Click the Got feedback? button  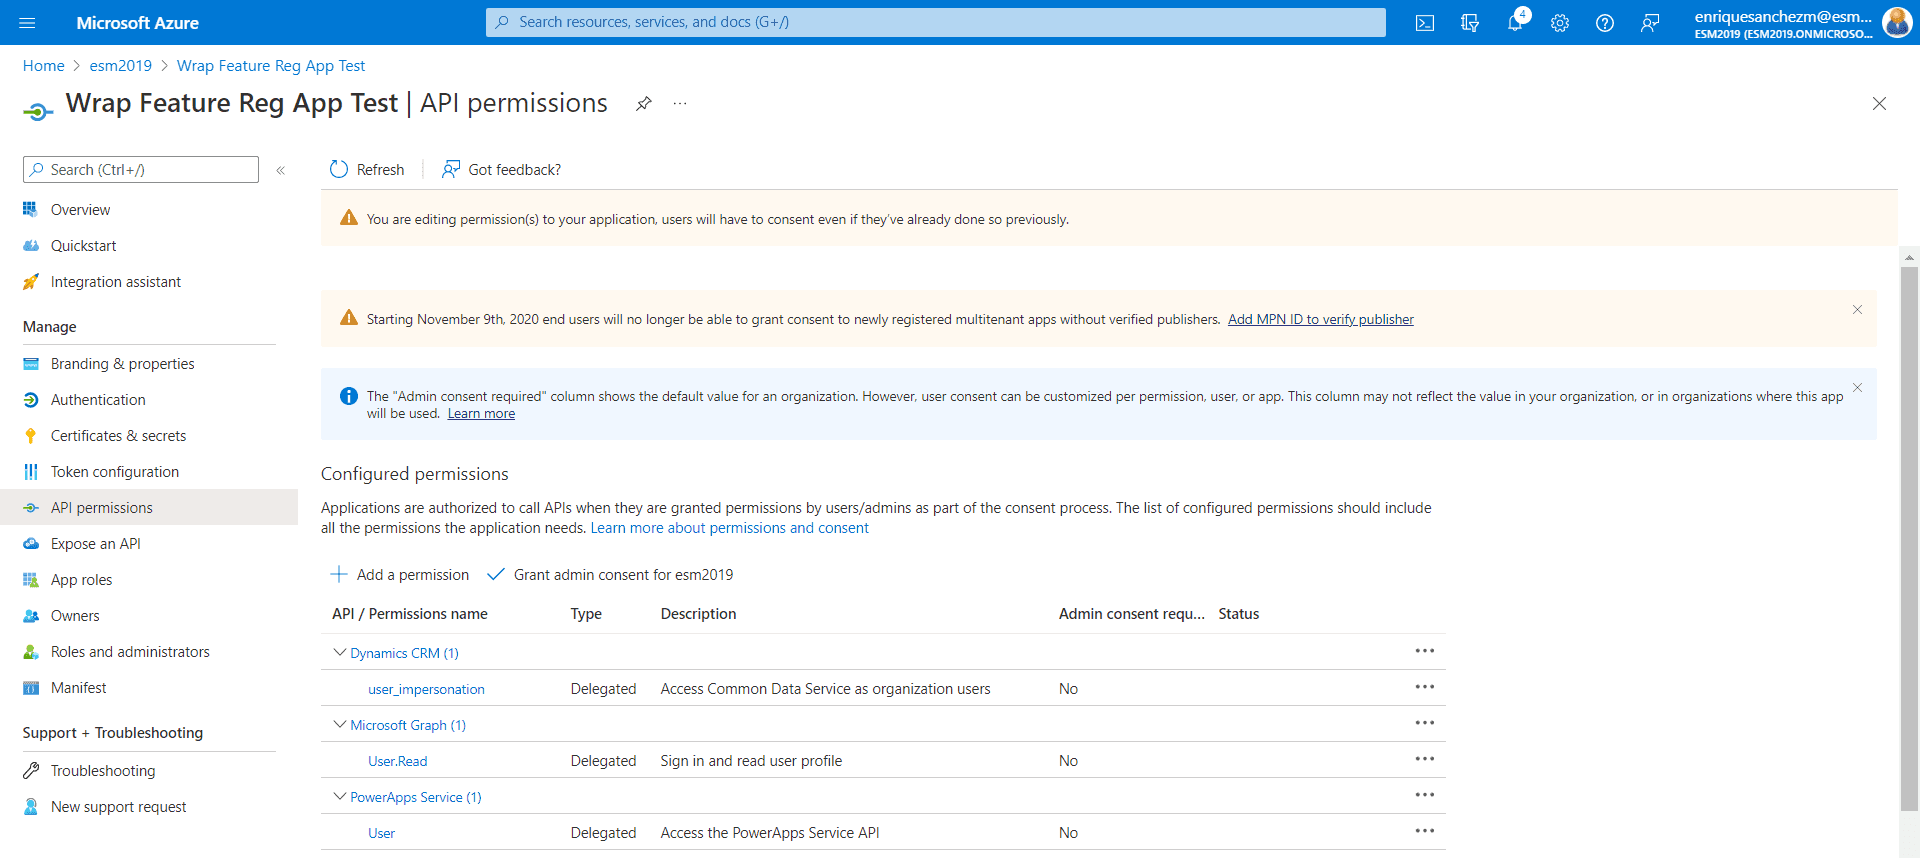[x=501, y=169]
